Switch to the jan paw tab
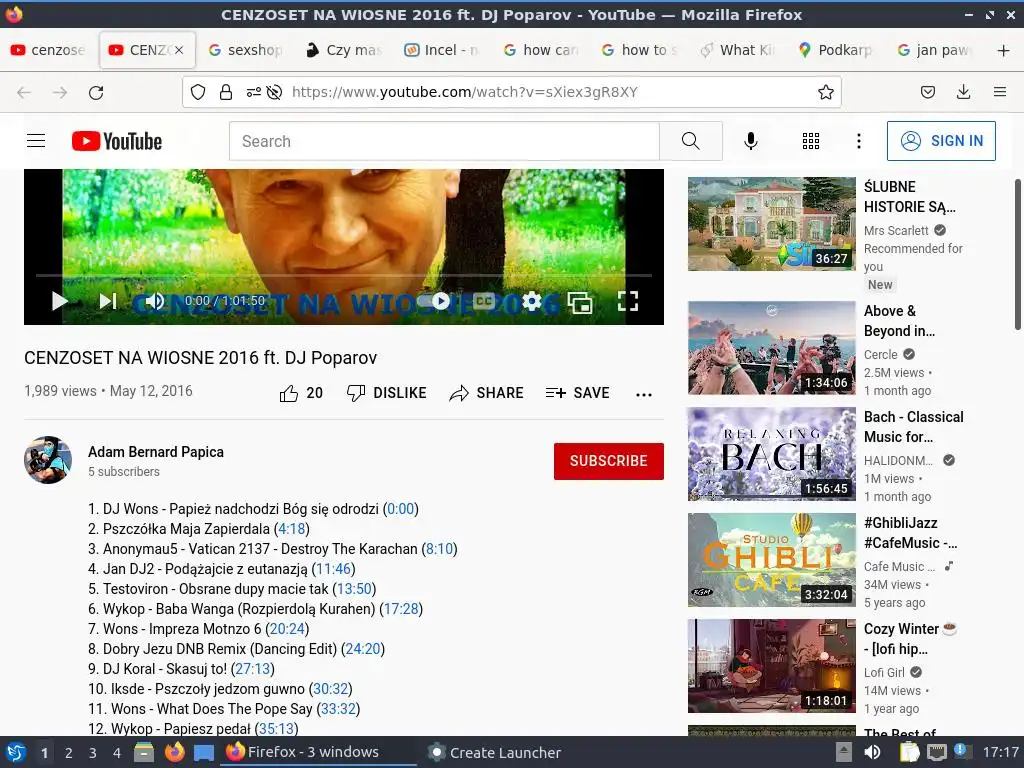 tap(935, 50)
